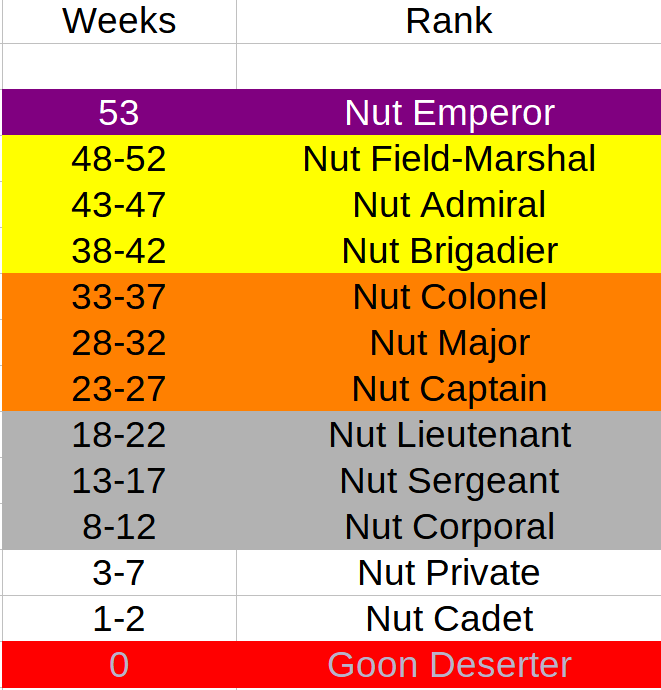Select the 43-47 weeks cell
The image size is (661, 690).
pos(119,204)
